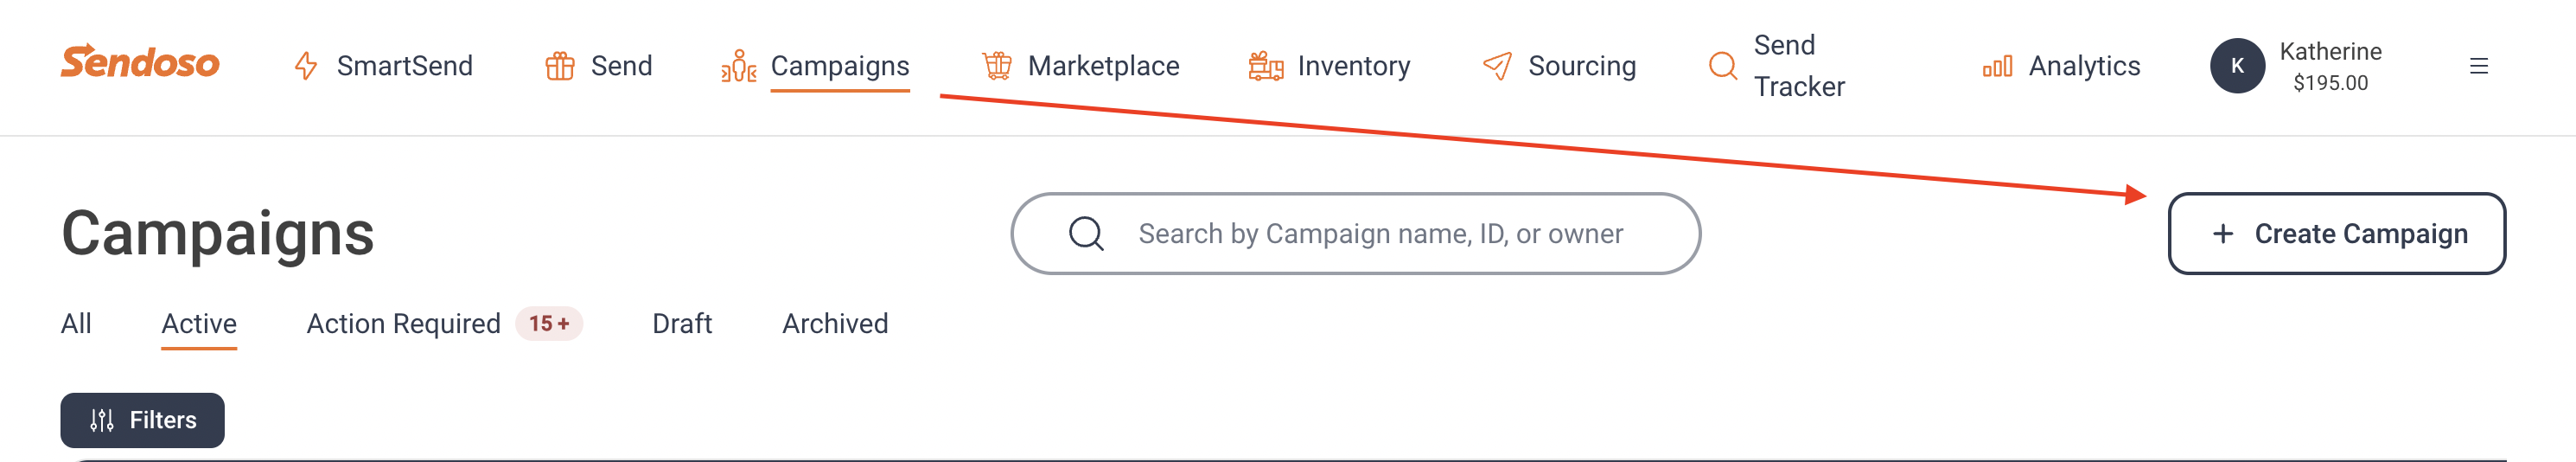Click the Analytics bar chart icon
The height and width of the screenshot is (462, 2576).
(1997, 66)
